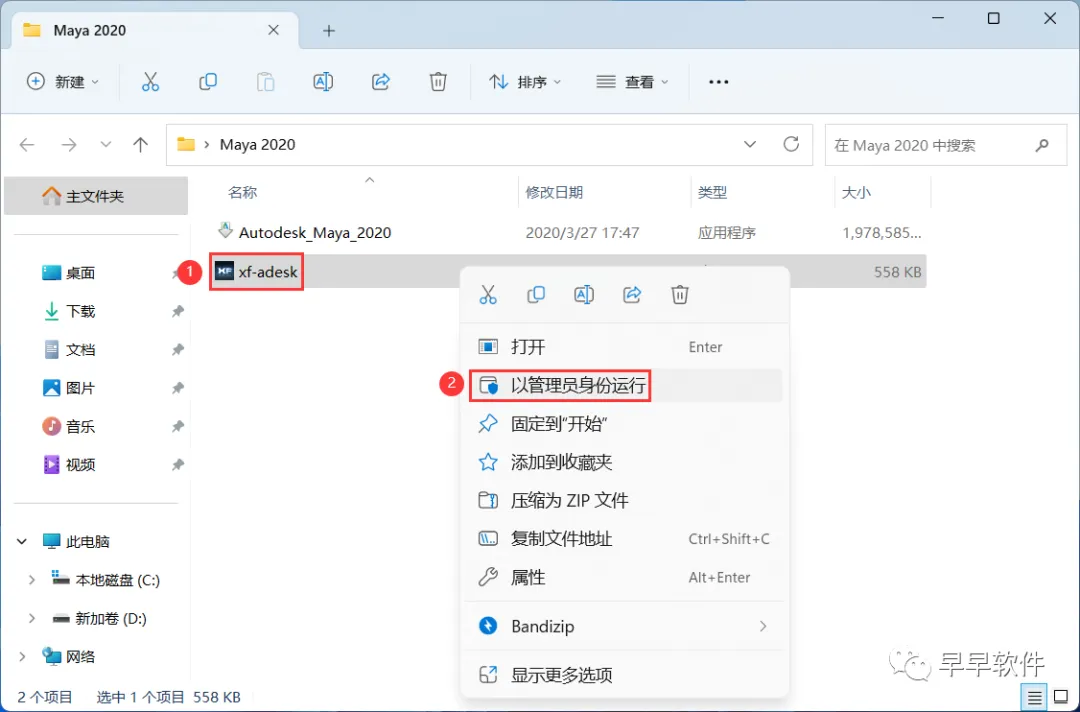1080x712 pixels.
Task: Click Rename icon in the context menu
Action: pos(584,295)
